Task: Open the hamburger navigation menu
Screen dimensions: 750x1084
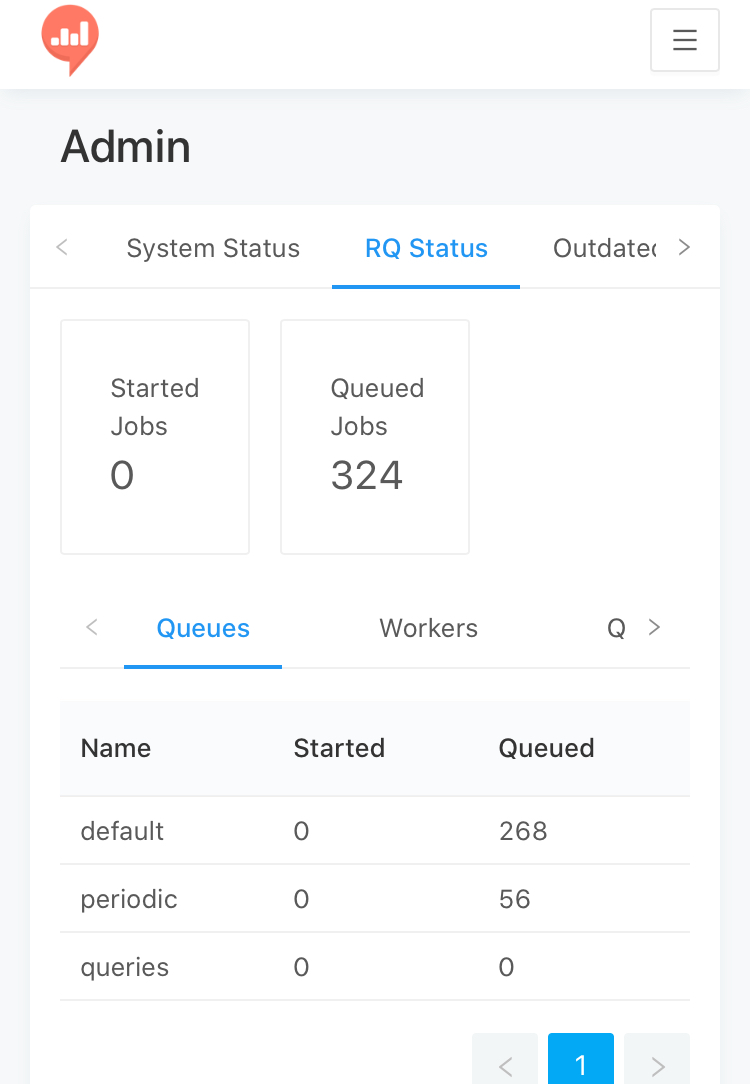Action: (x=684, y=40)
